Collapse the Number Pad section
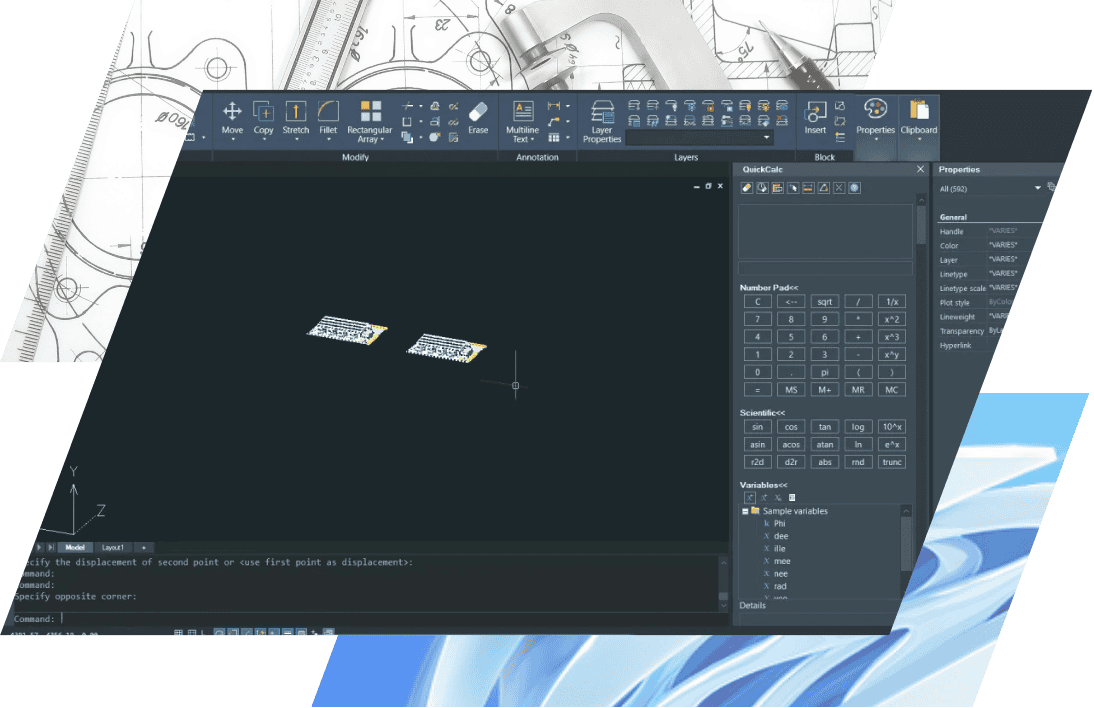 pyautogui.click(x=769, y=288)
